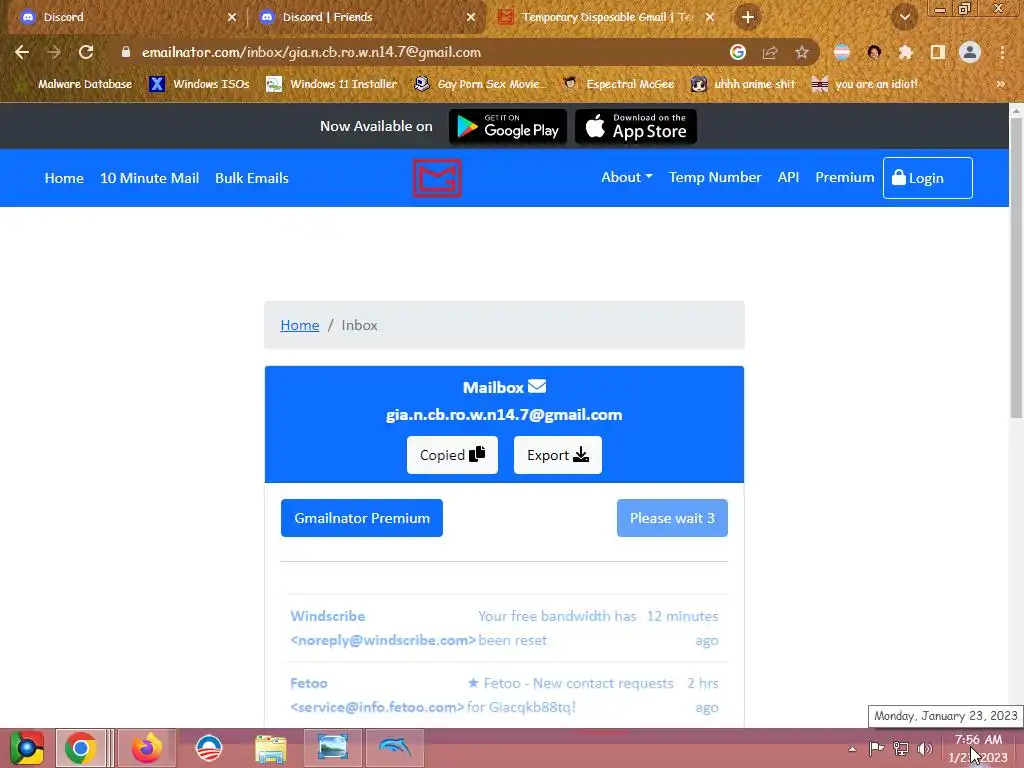Open the tab search dropdown arrow
1024x768 pixels.
point(904,17)
